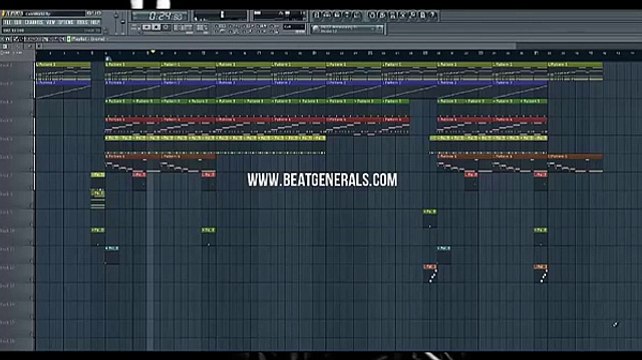Show the piano roll via toolbar icon
Image resolution: width=642 pixels, height=360 pixels.
[x=337, y=16]
